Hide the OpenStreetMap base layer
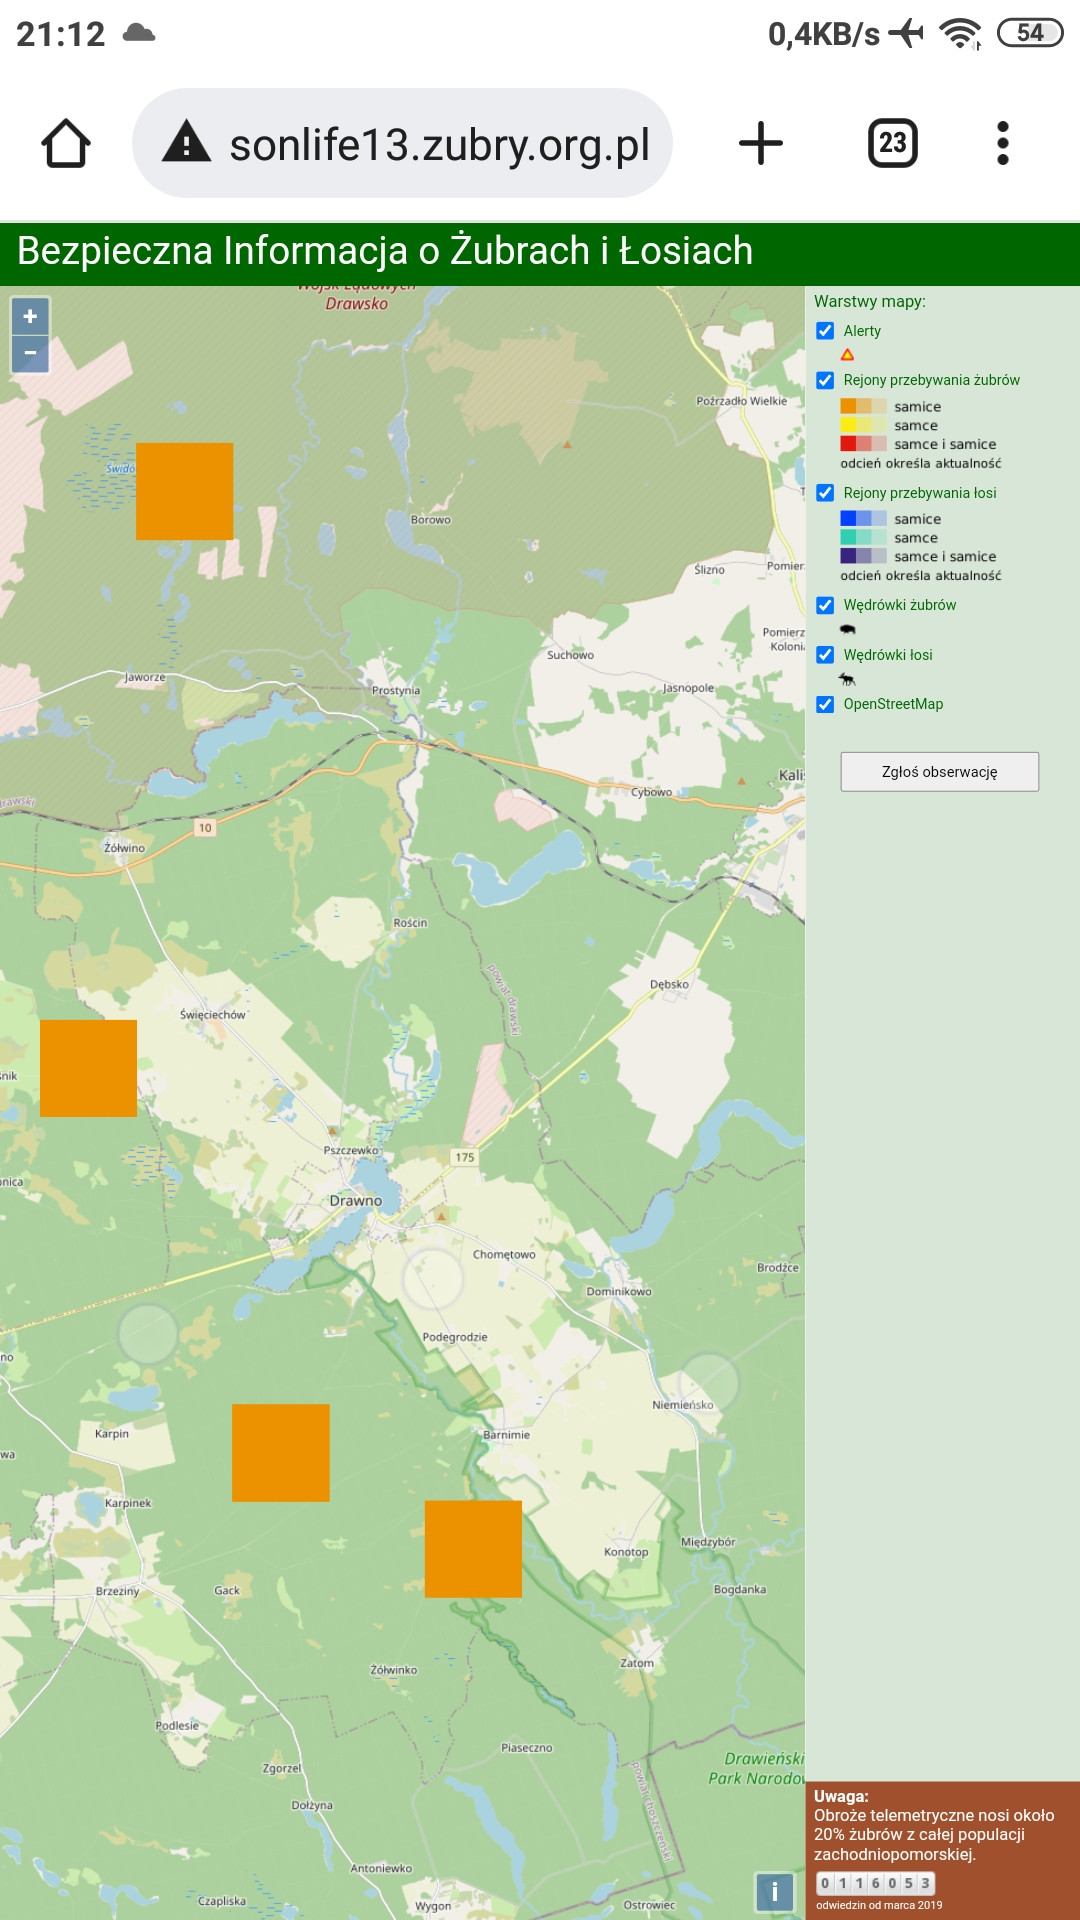This screenshot has width=1080, height=1920. [x=825, y=704]
